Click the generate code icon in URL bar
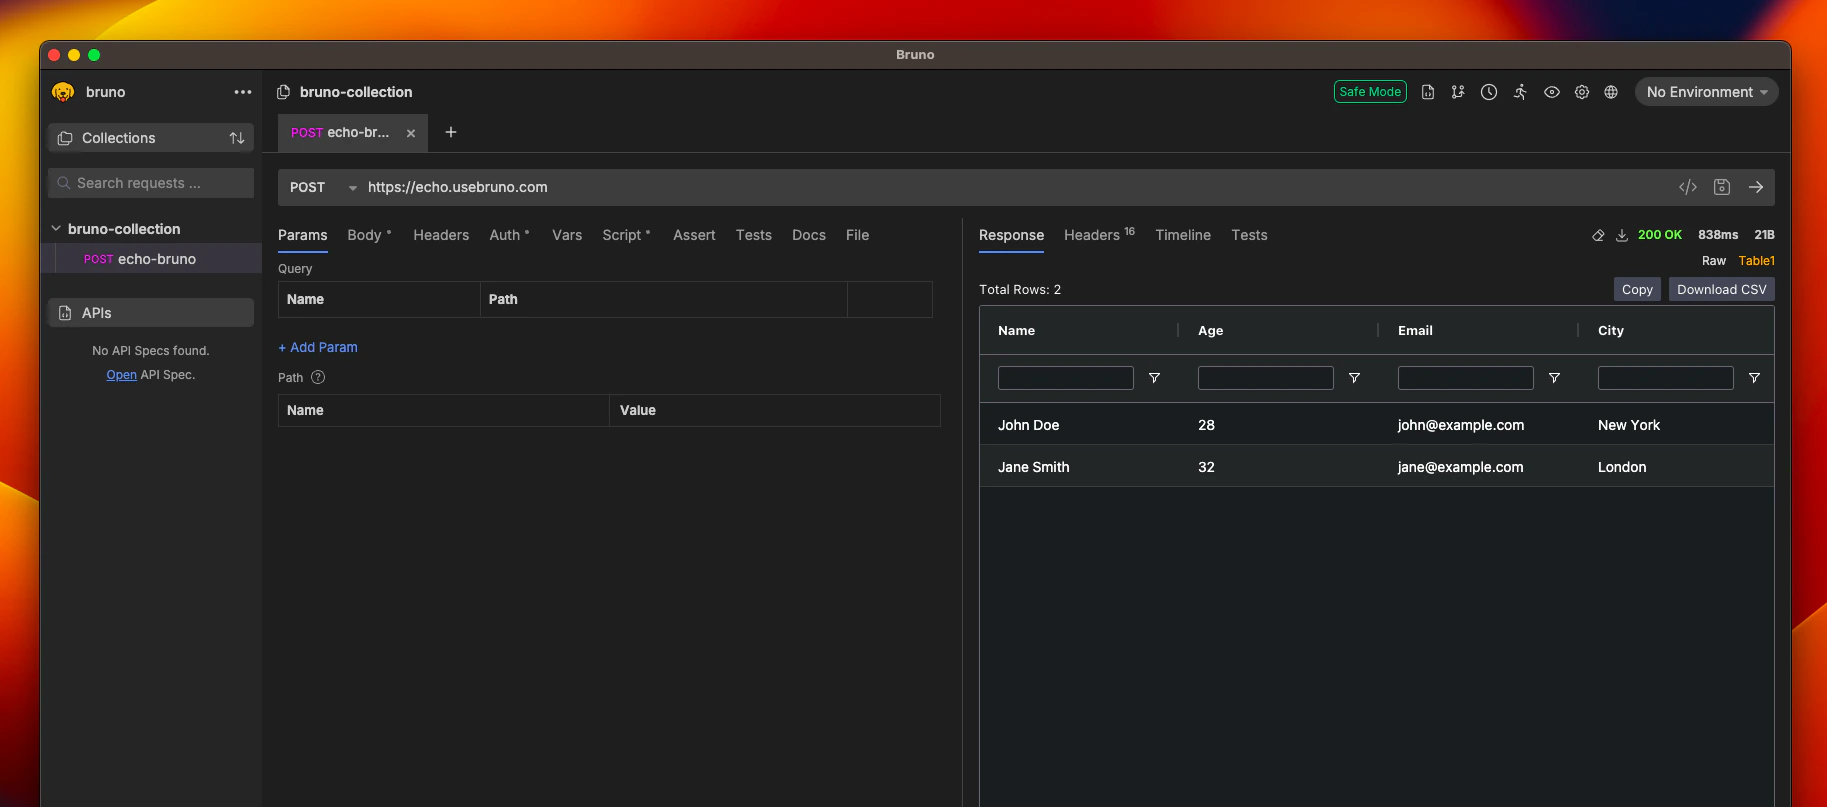The height and width of the screenshot is (807, 1827). [x=1688, y=187]
